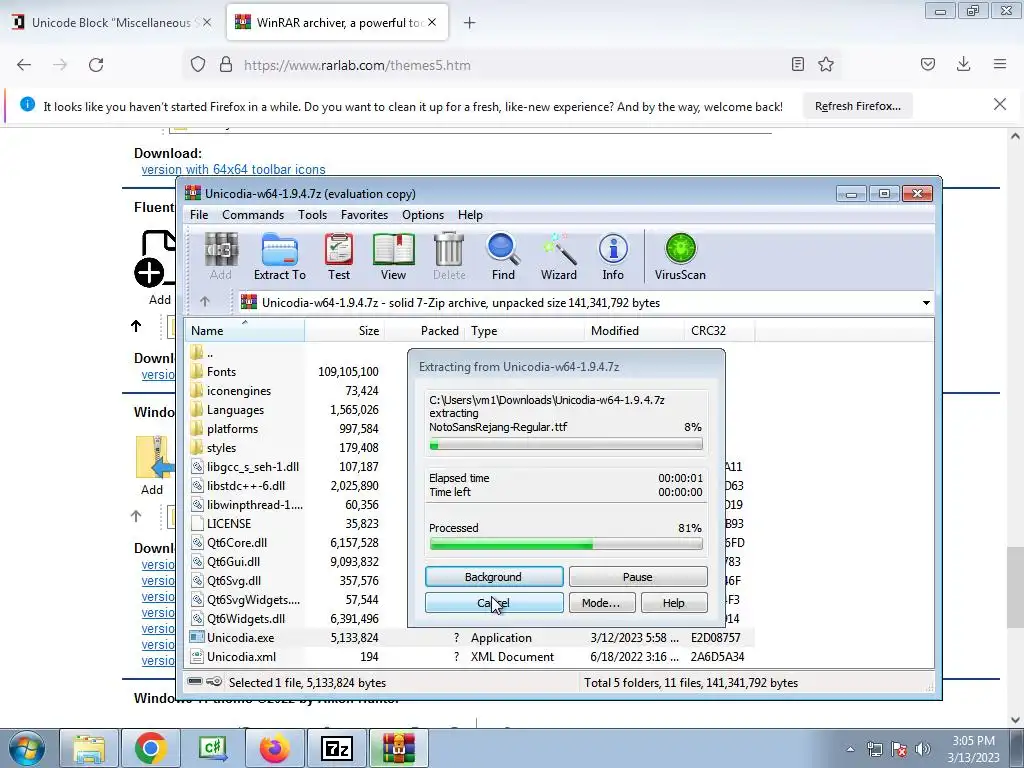The height and width of the screenshot is (768, 1024).
Task: Launch the Wizard wand icon
Action: point(558,257)
